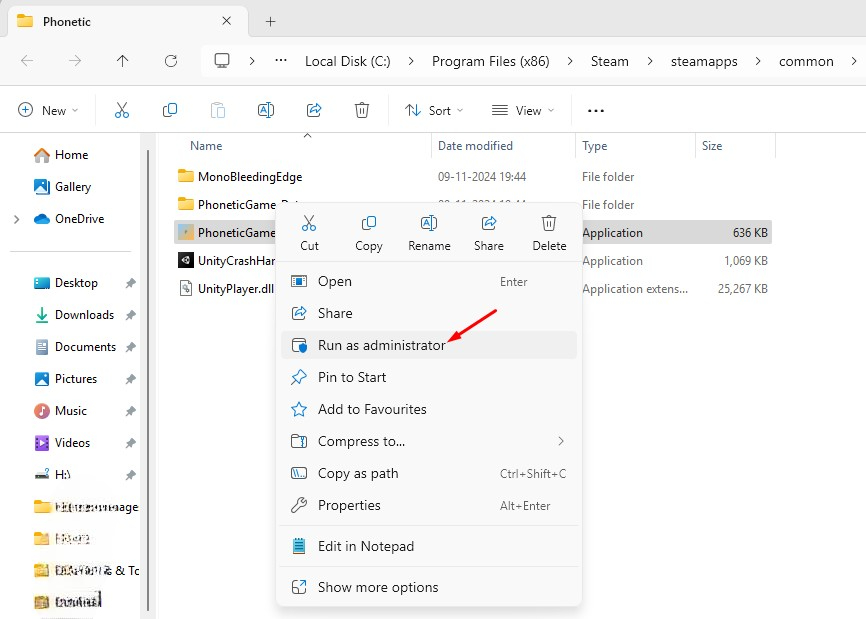
Task: Sort files by the Size column
Action: pyautogui.click(x=712, y=146)
